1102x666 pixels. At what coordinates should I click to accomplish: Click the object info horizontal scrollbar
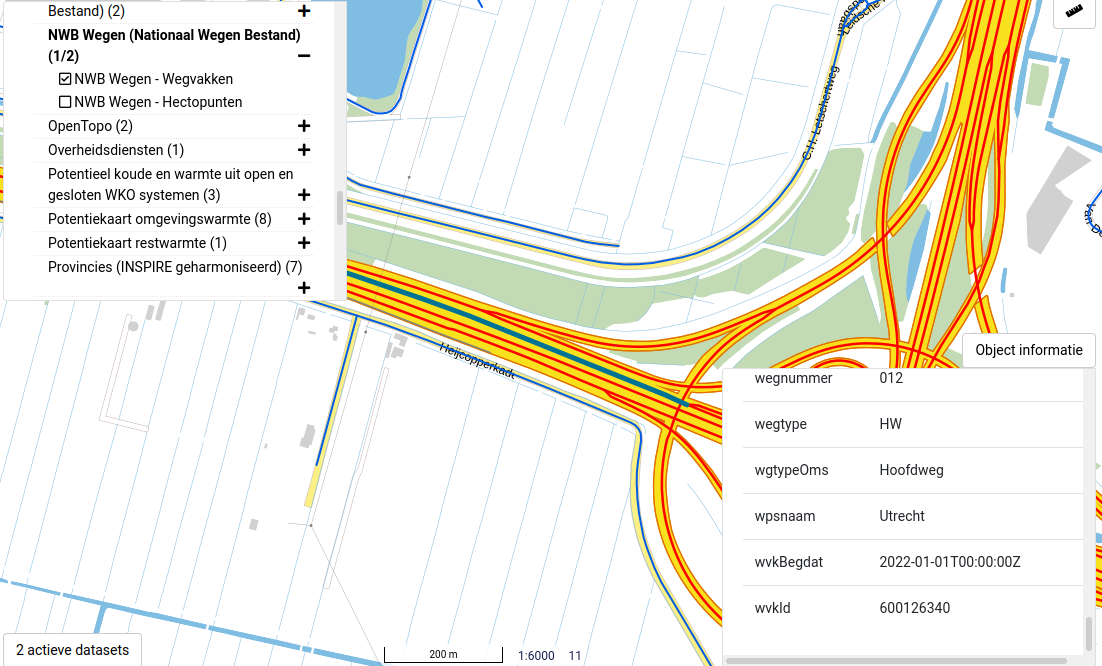point(900,661)
